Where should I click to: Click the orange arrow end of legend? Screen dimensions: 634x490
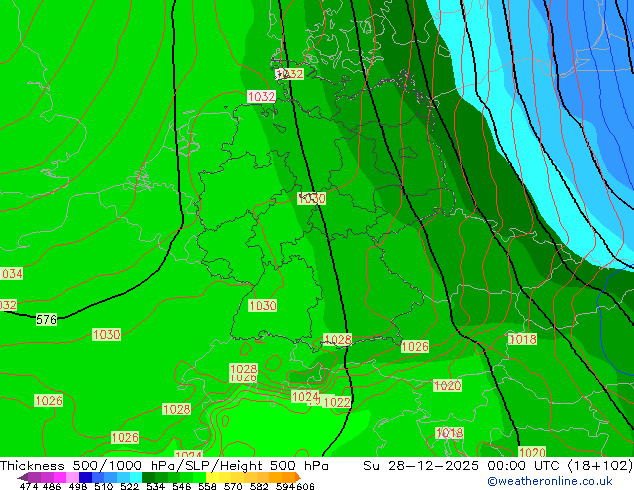[298, 477]
